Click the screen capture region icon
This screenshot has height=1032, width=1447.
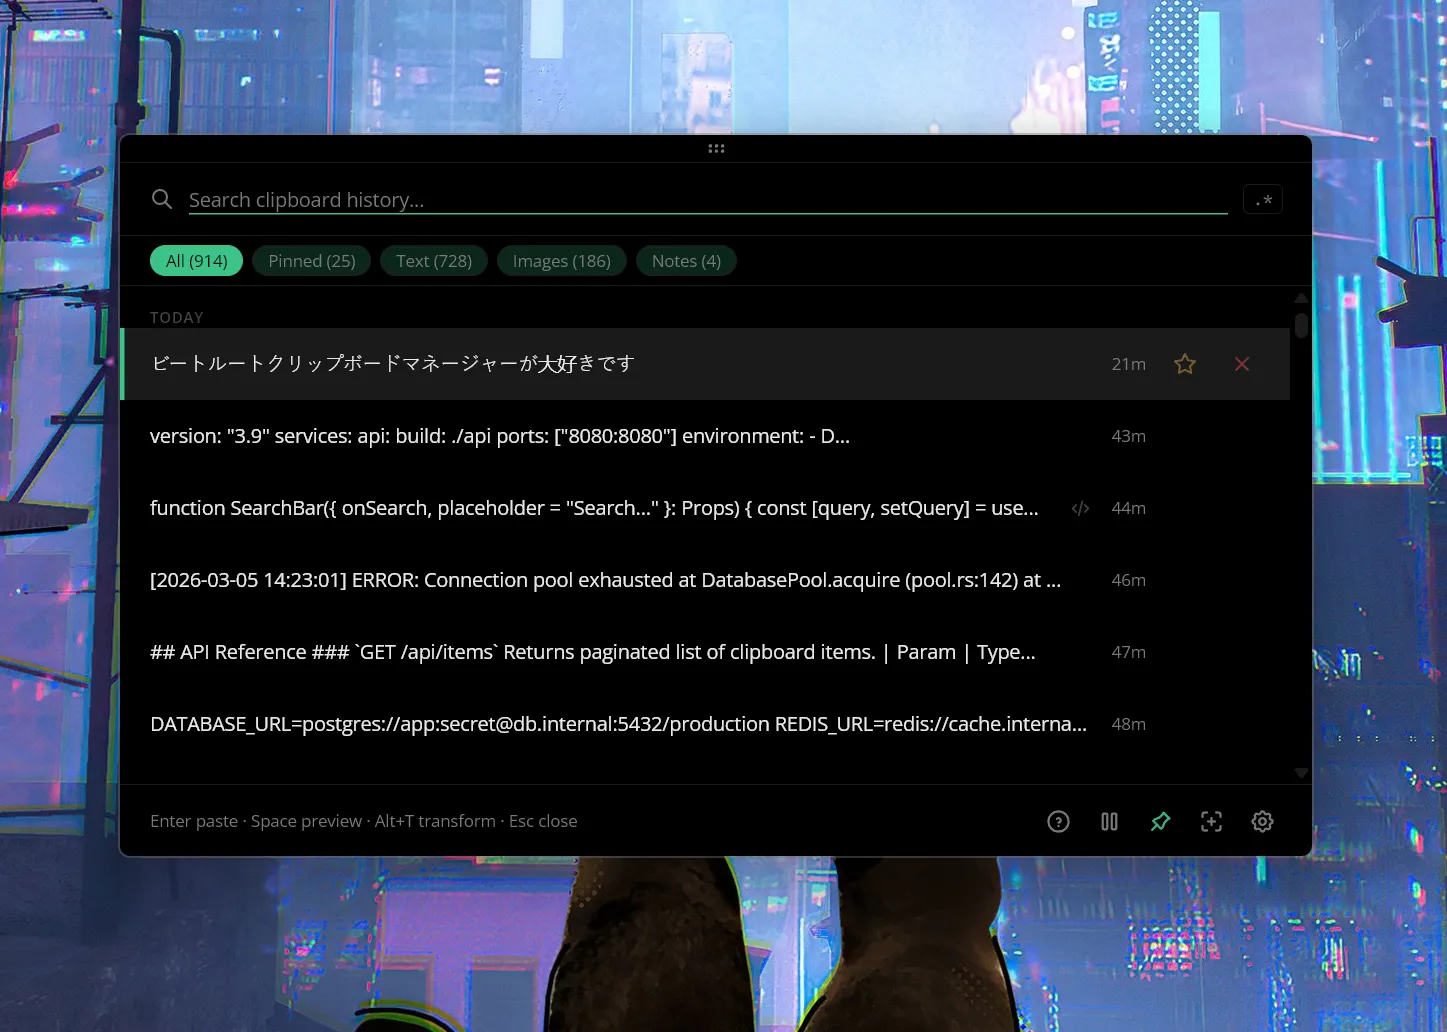tap(1211, 821)
